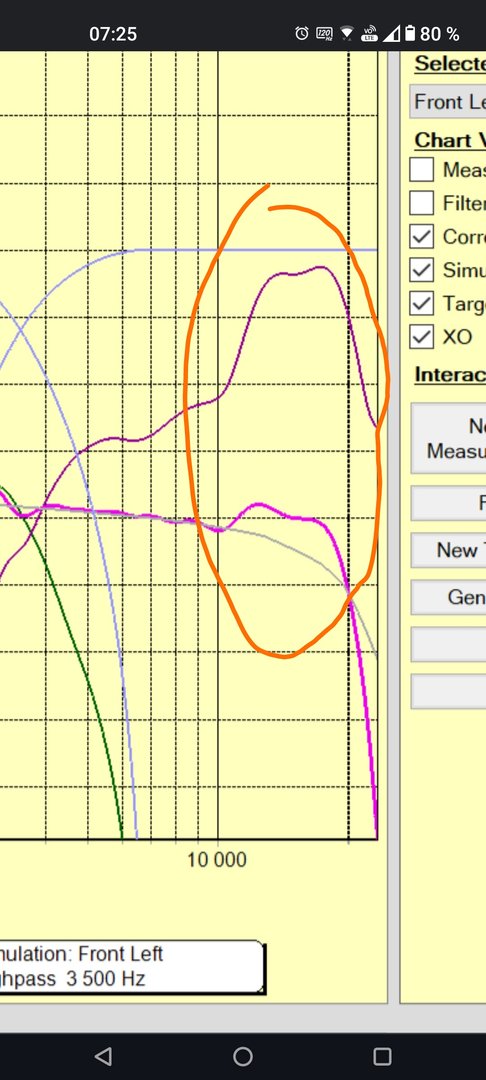Image resolution: width=486 pixels, height=1080 pixels.
Task: Toggle the Meas... chart view checkbox
Action: pos(421,169)
